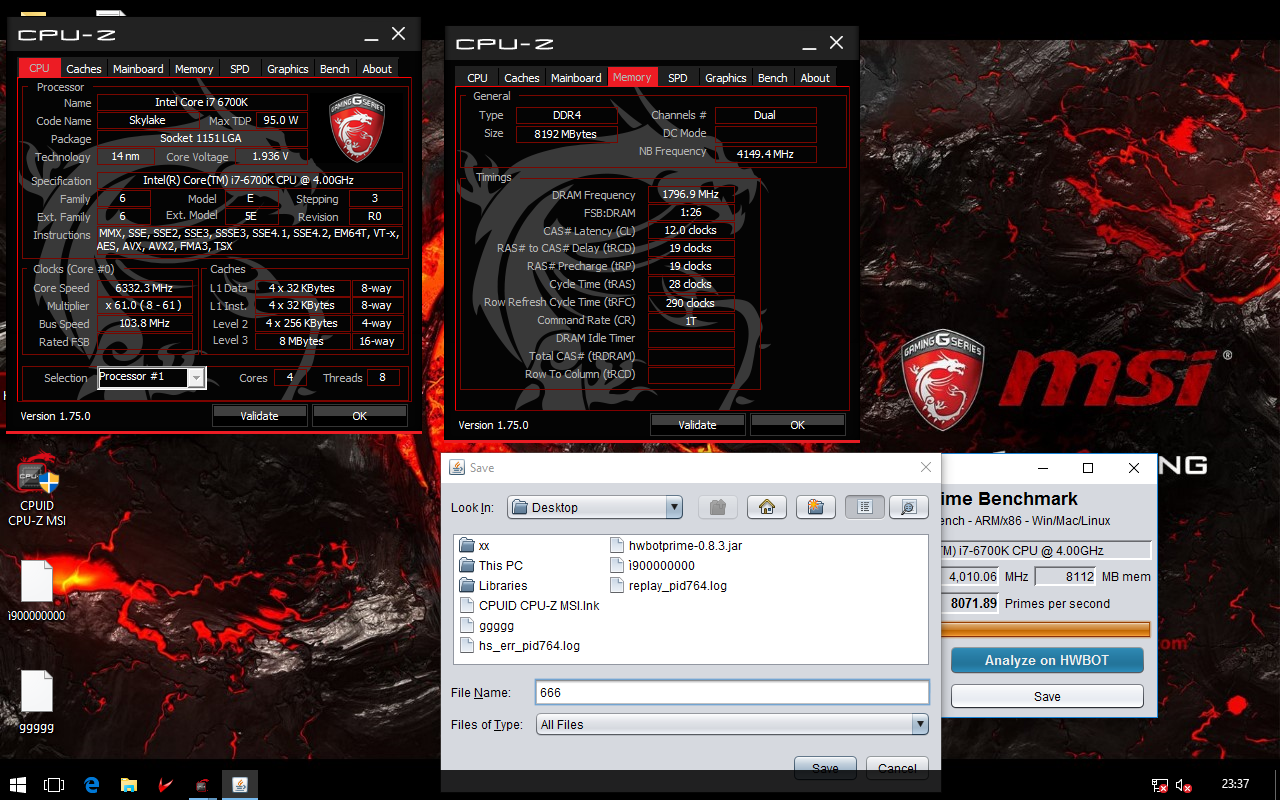Image resolution: width=1280 pixels, height=800 pixels.
Task: Open Memory tab in left CPU-Z window
Action: click(194, 69)
